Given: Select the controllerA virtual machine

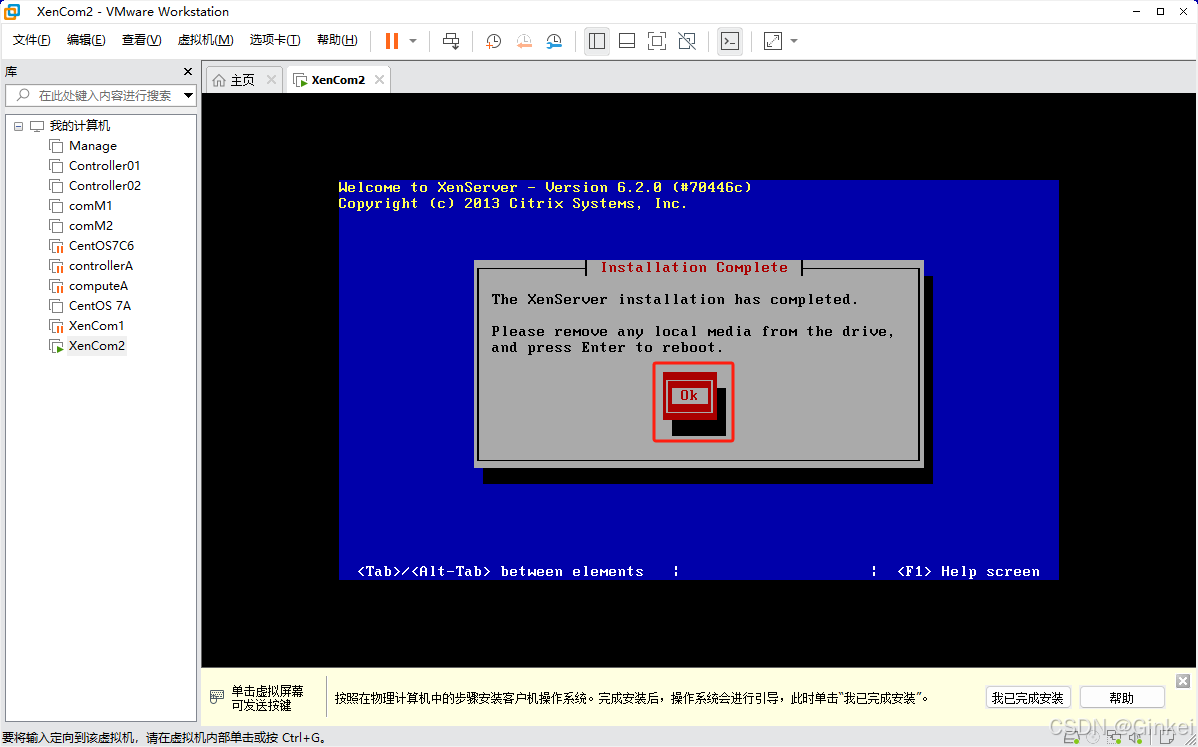Looking at the screenshot, I should 101,266.
